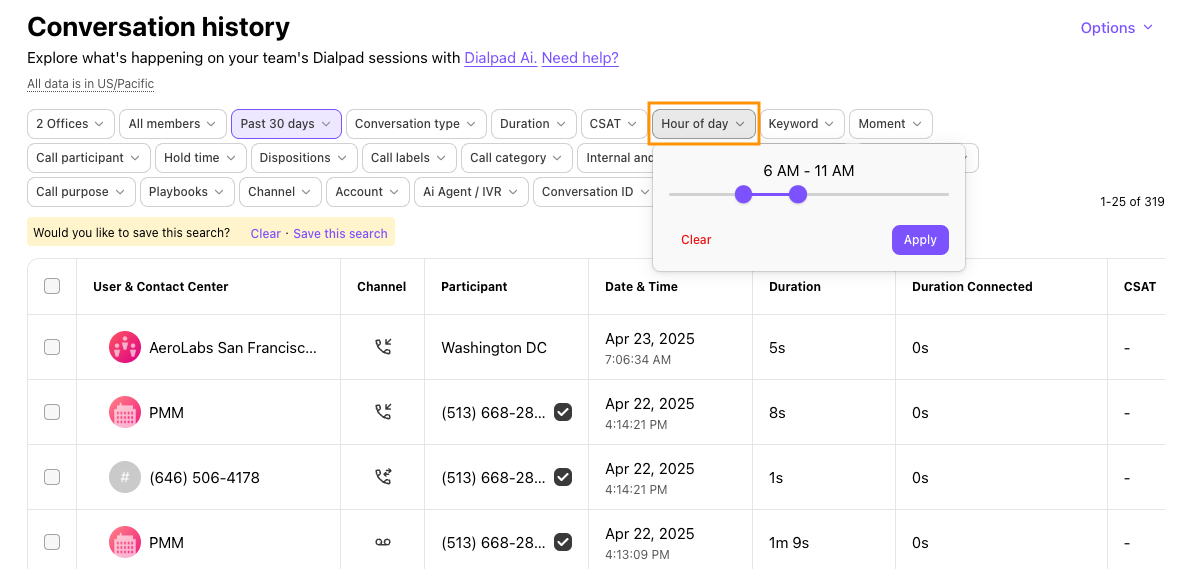The image size is (1188, 569).
Task: Open the Moment filter dropdown
Action: coord(890,123)
